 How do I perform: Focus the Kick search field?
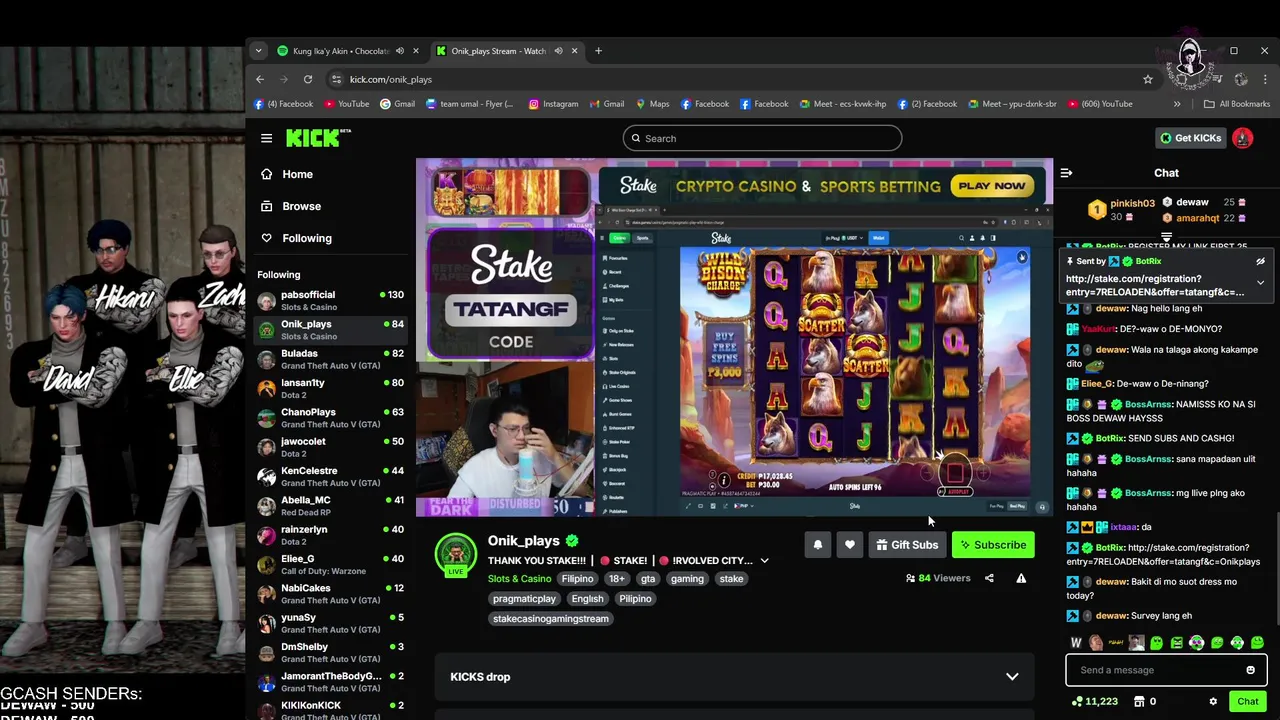click(762, 138)
